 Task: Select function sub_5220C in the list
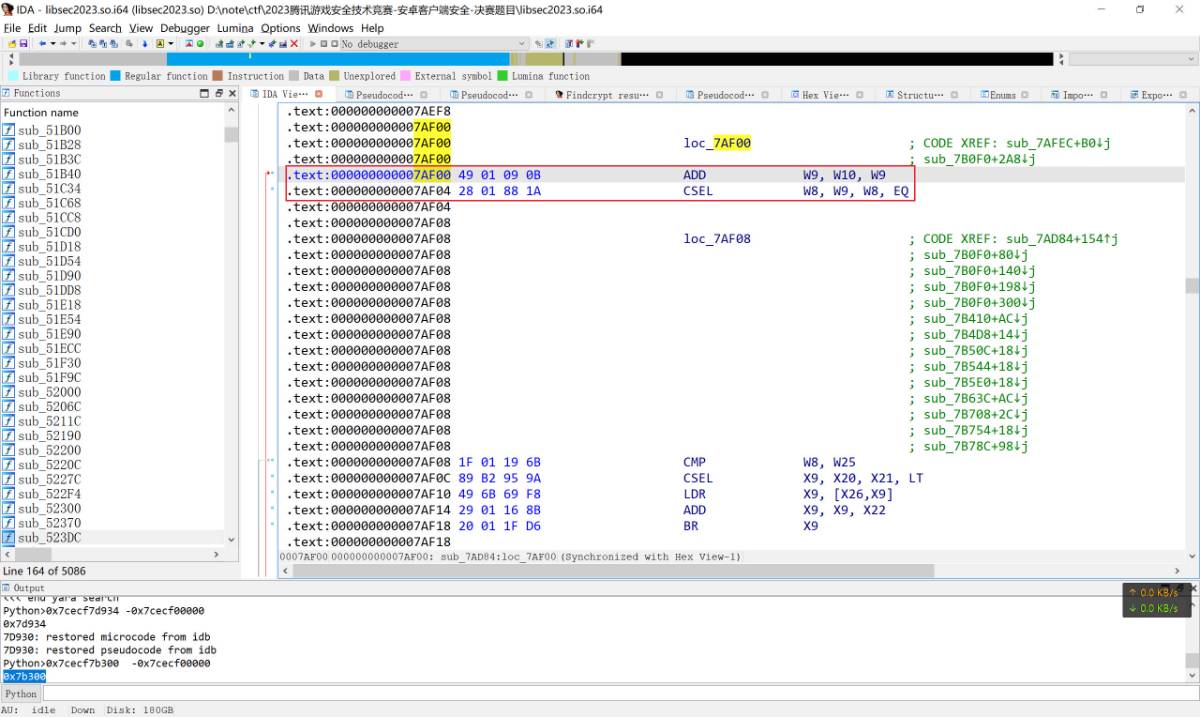[49, 465]
